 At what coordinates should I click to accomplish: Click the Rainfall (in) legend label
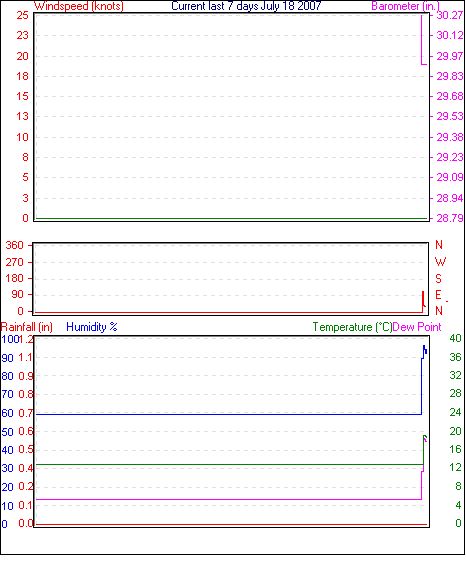pos(27,327)
